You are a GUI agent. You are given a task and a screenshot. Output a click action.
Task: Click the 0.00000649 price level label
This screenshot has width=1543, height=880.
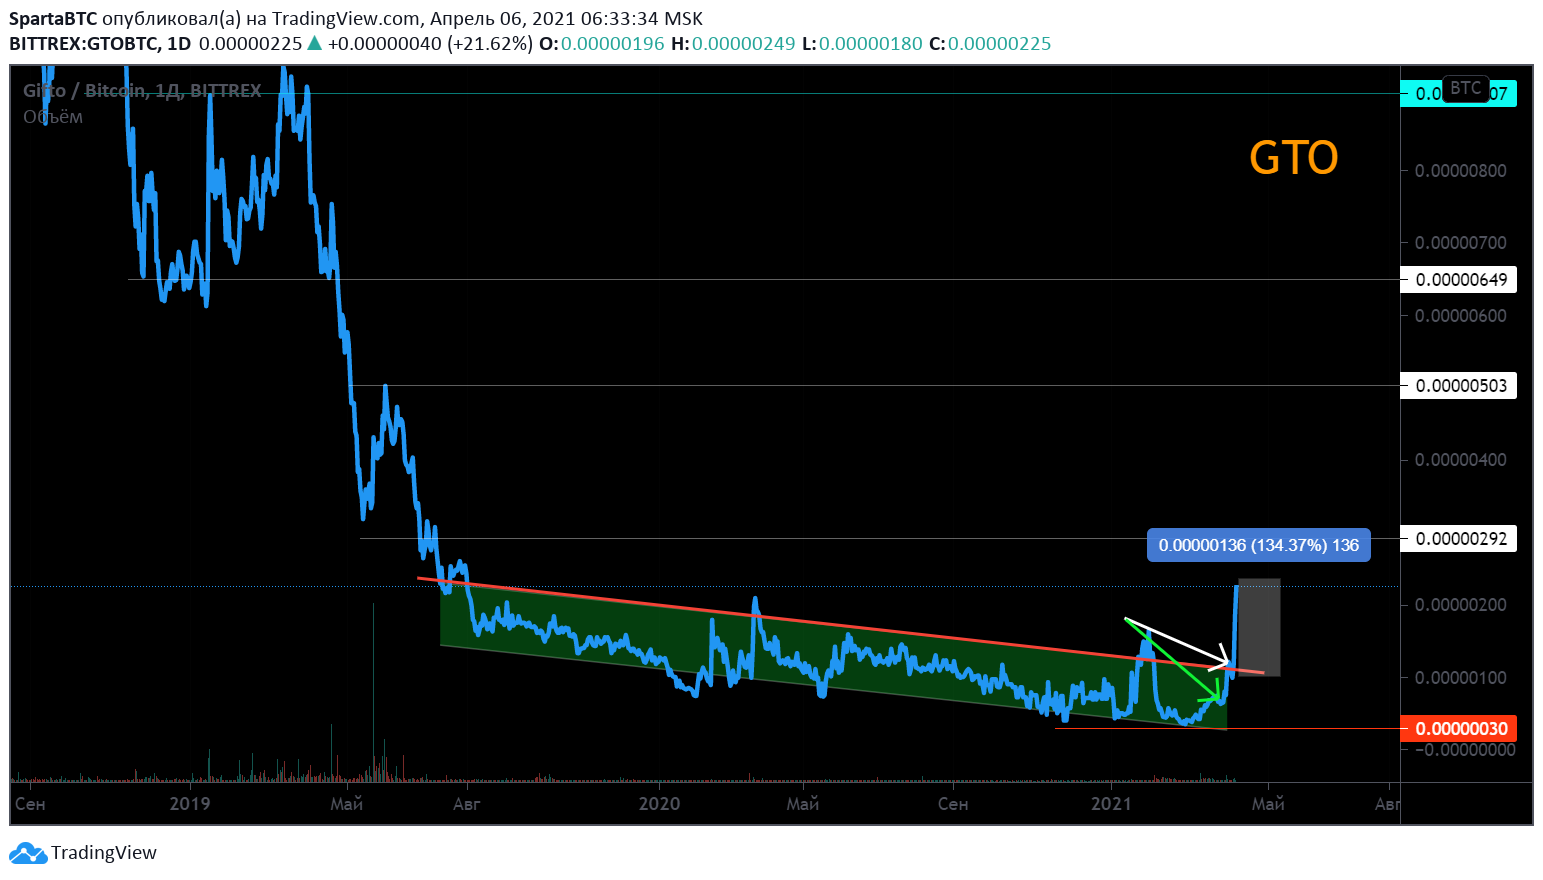[x=1459, y=280]
